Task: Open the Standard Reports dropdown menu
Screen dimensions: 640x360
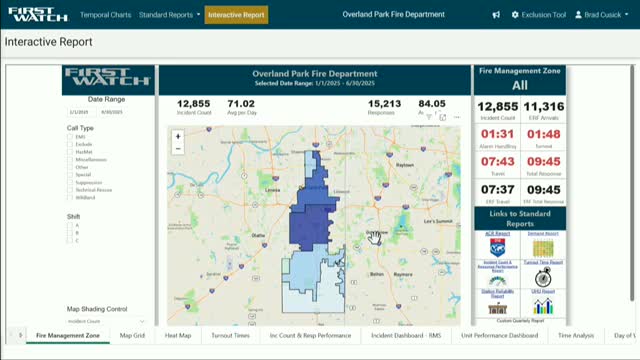Action: (169, 15)
